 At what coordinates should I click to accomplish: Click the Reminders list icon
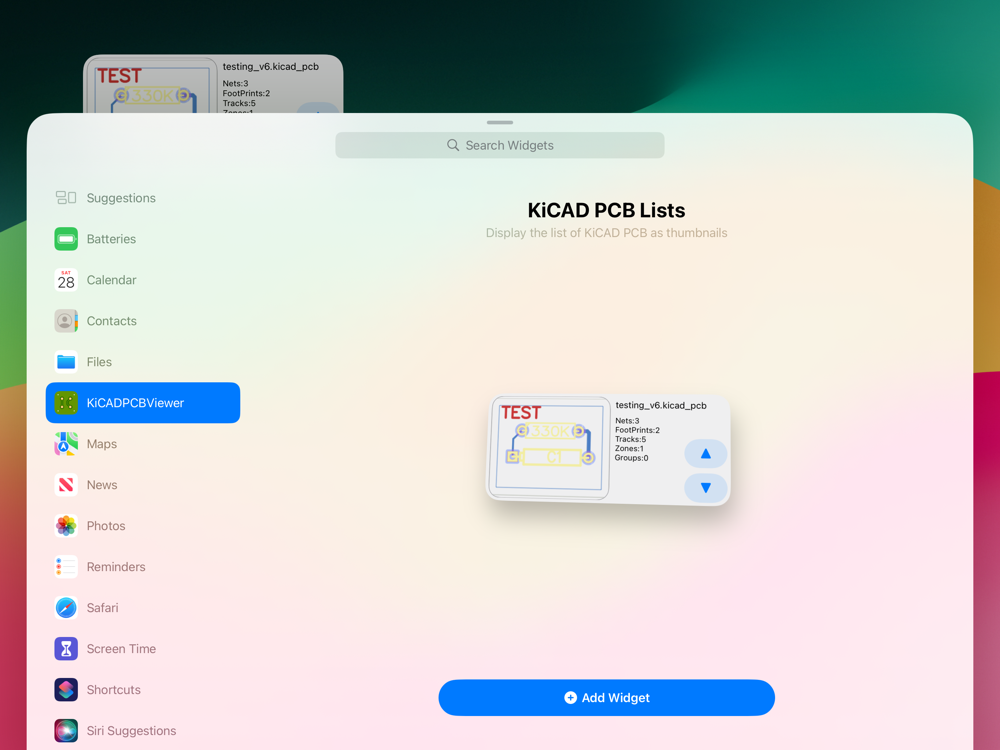[66, 566]
